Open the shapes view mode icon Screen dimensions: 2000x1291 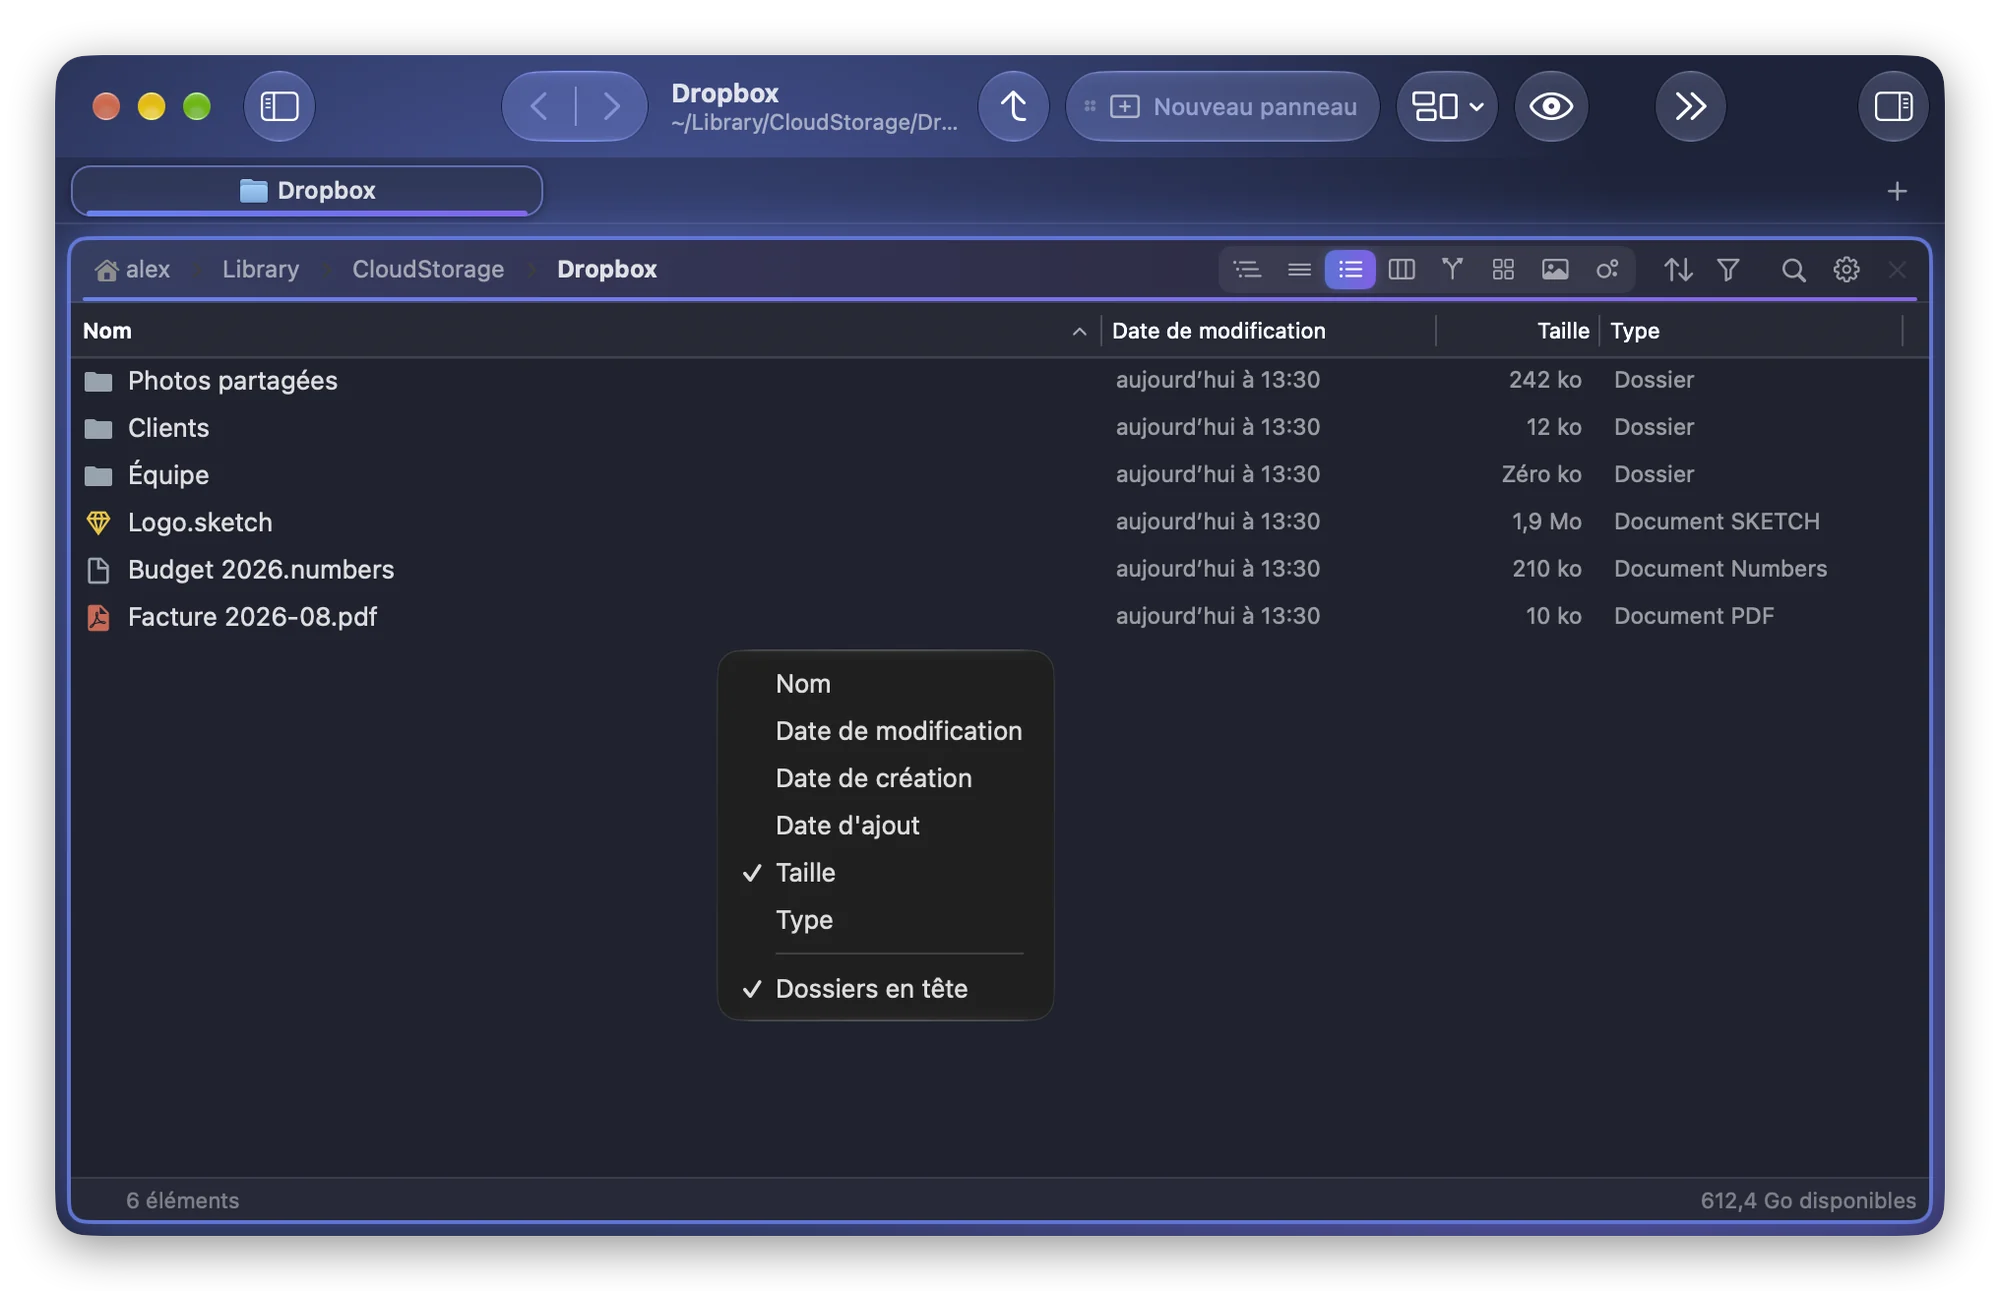[x=1607, y=269]
